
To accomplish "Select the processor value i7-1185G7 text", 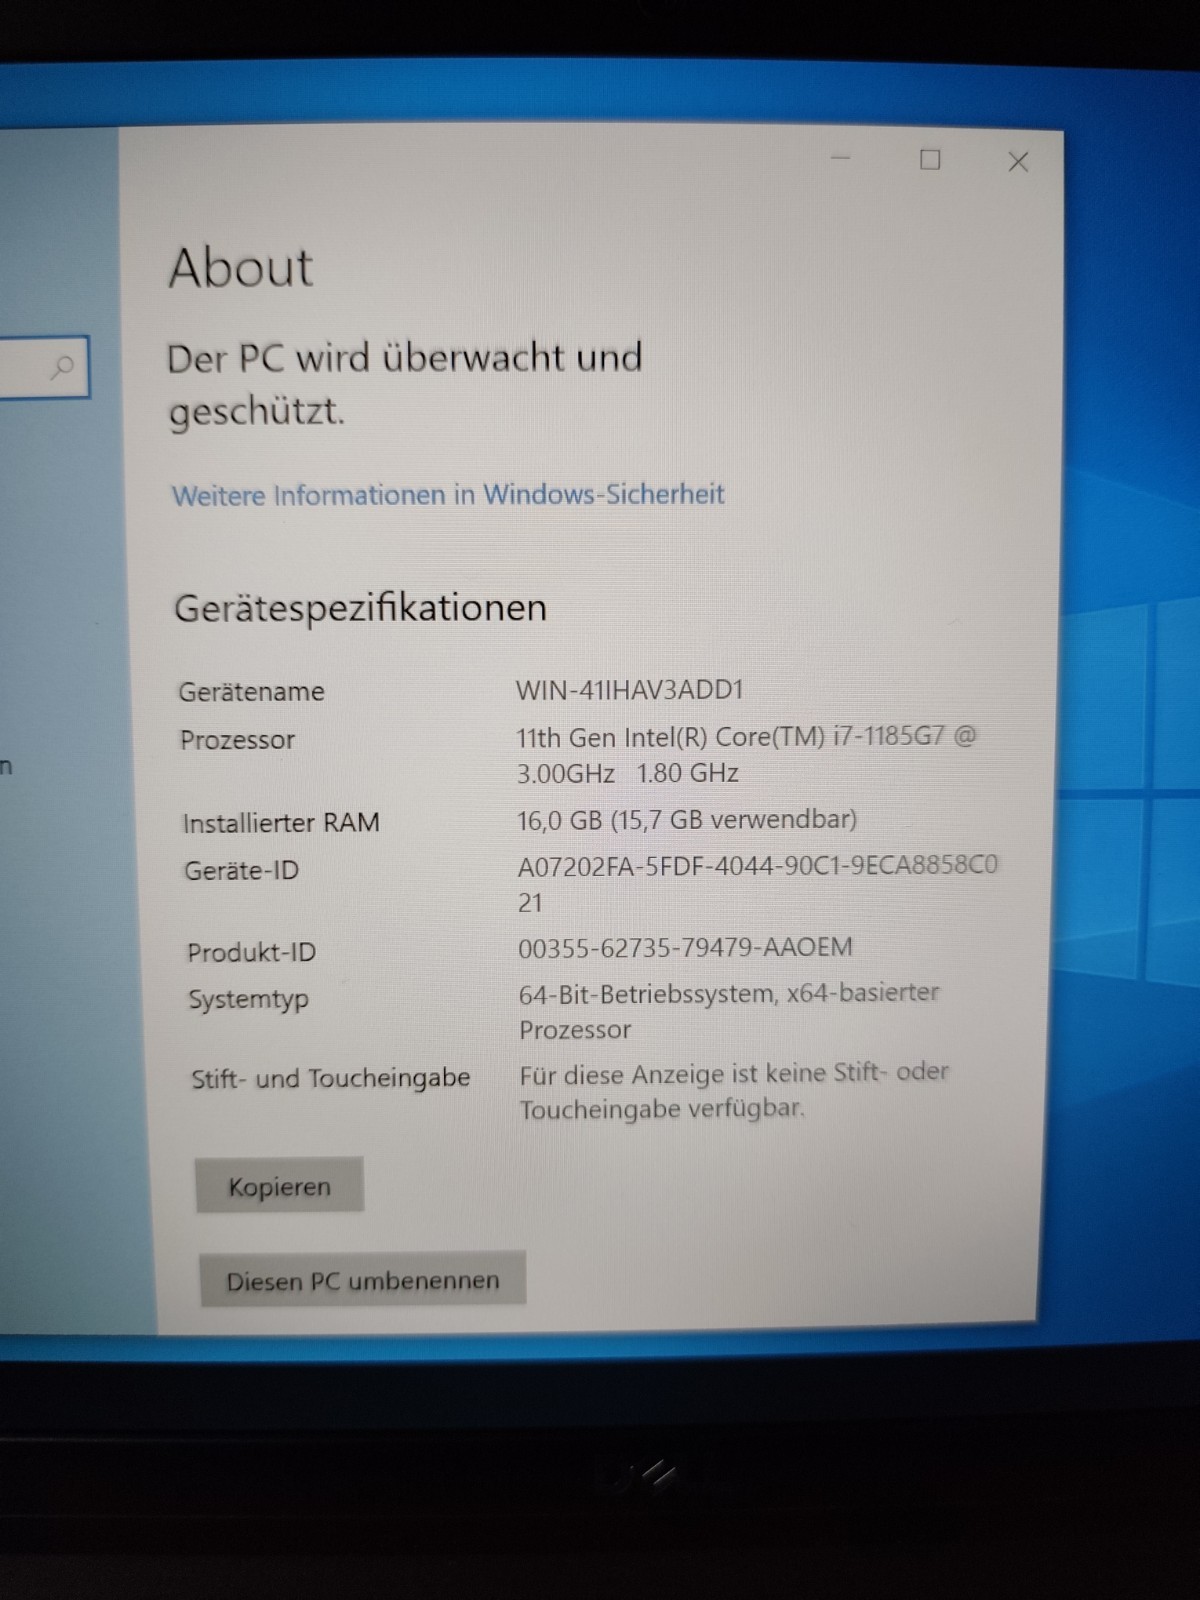I will point(746,755).
